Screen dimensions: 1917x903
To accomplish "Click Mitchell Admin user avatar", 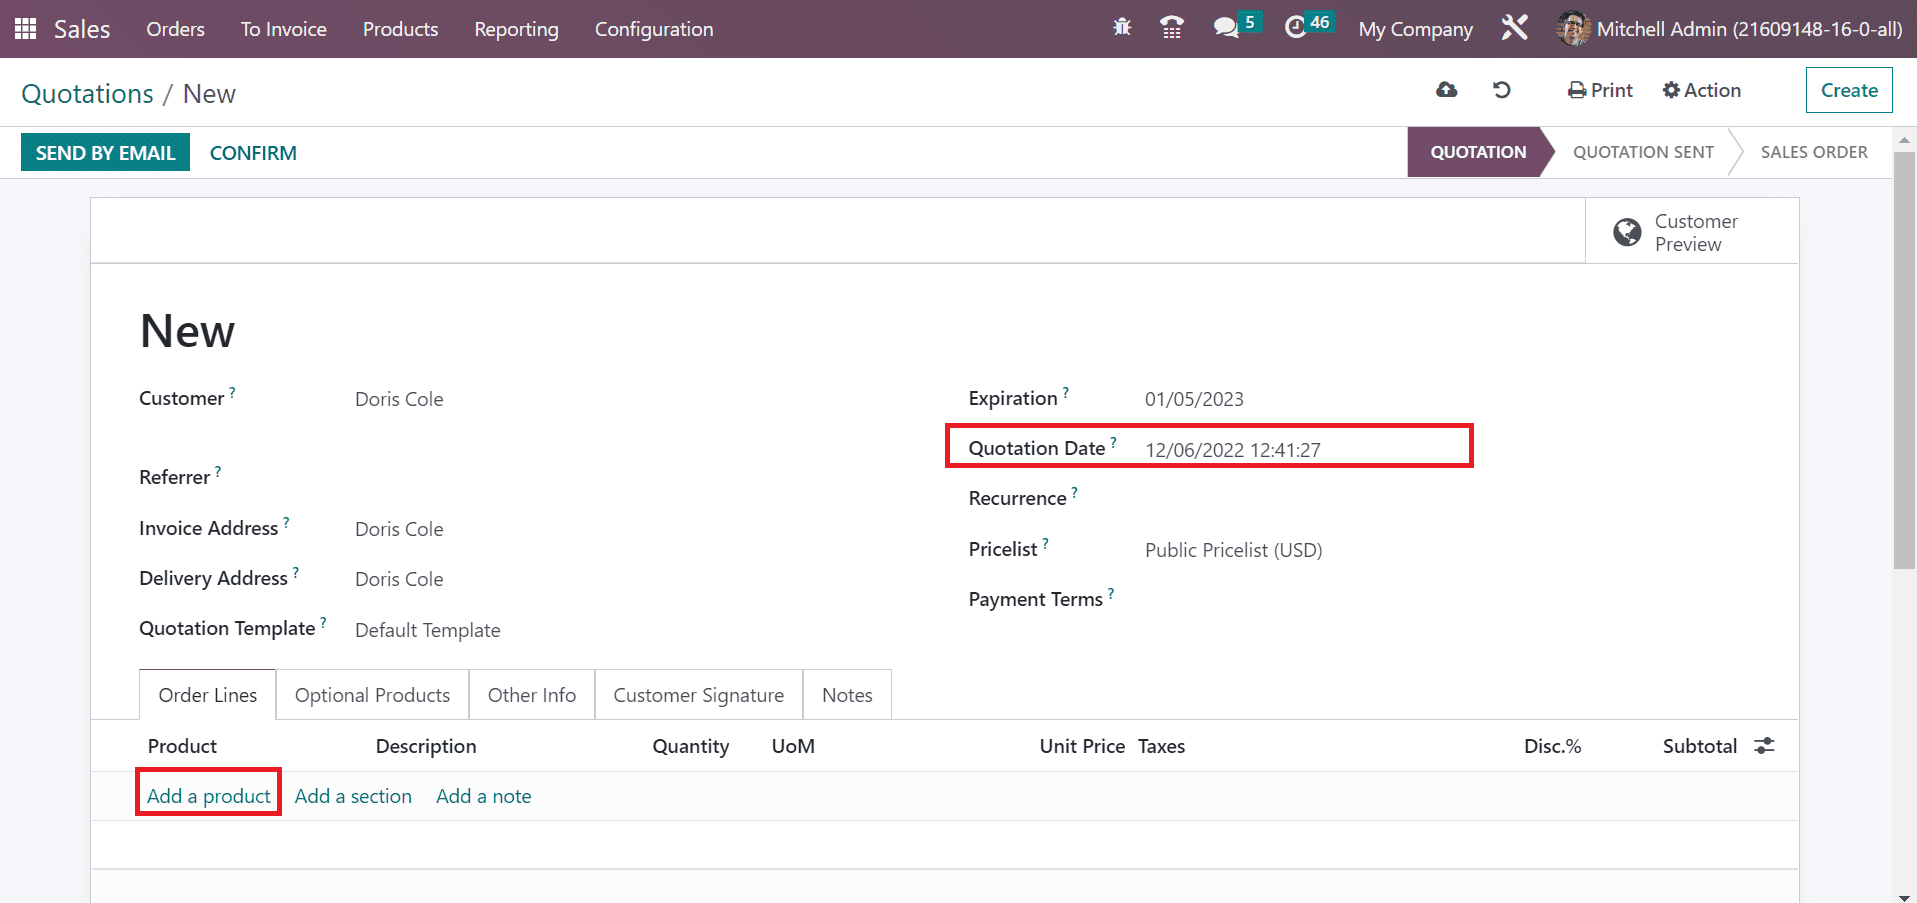I will pos(1572,29).
